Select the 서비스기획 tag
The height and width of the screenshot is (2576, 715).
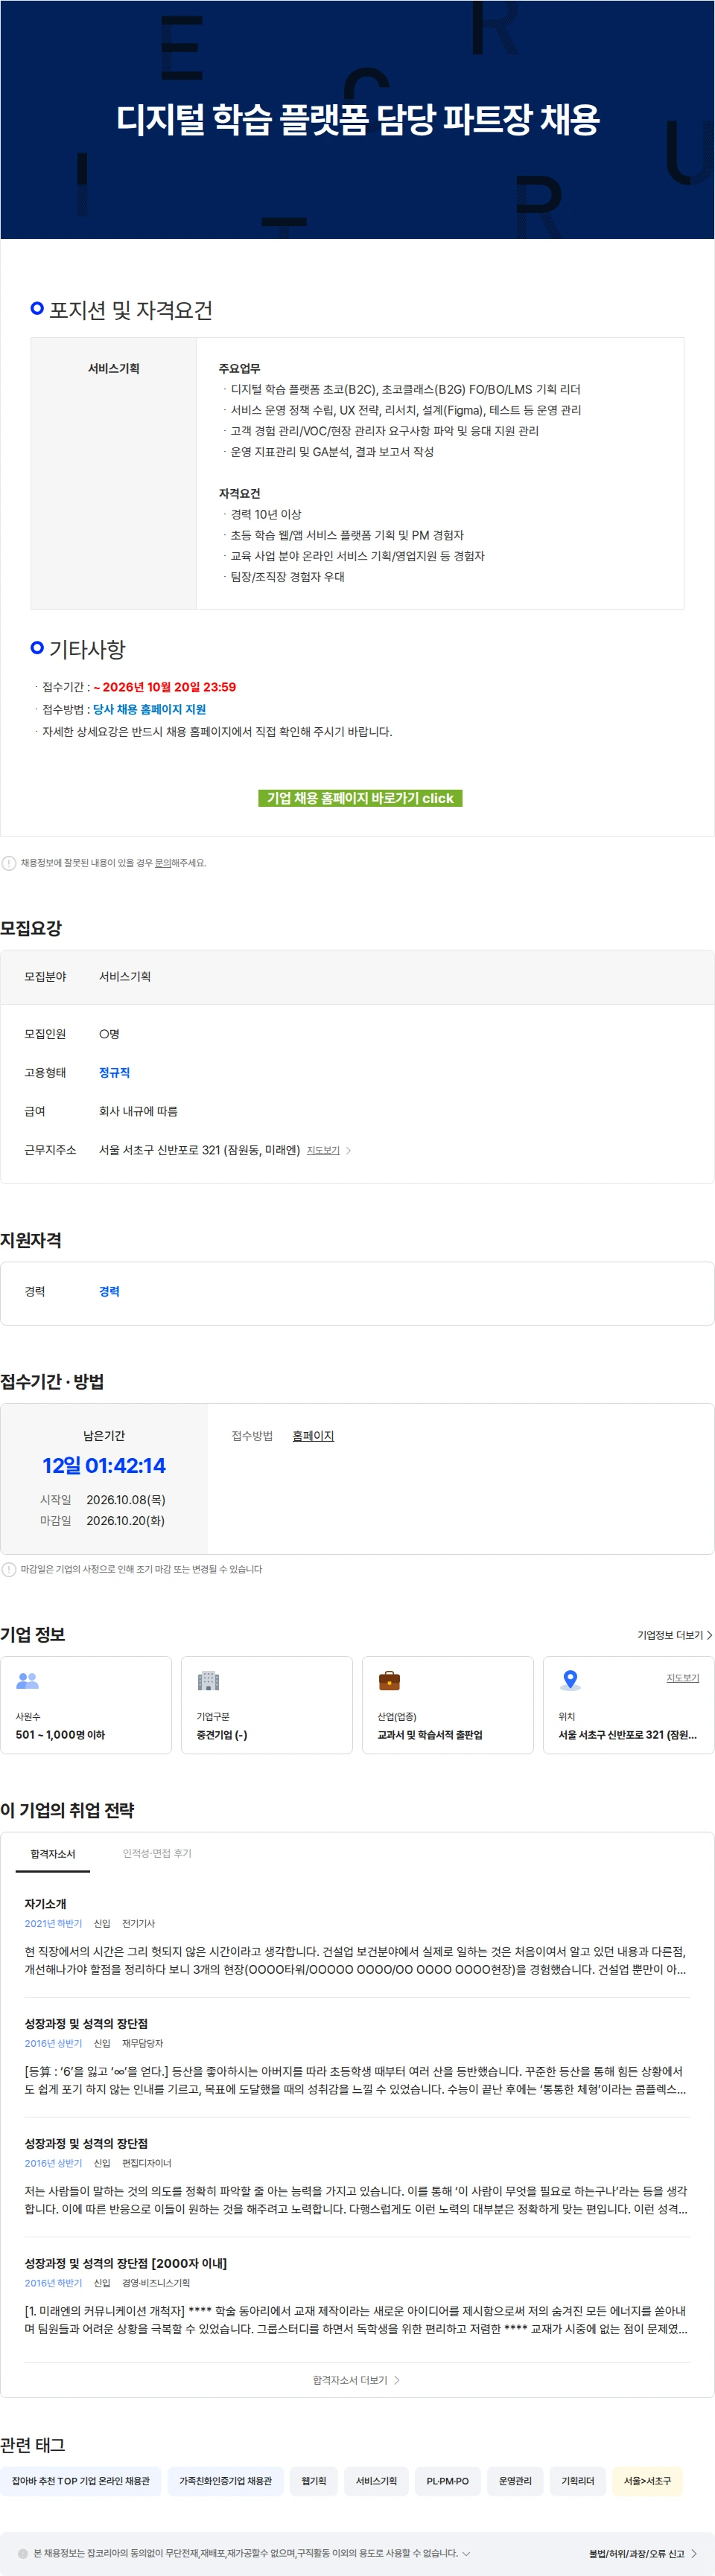pos(376,2481)
